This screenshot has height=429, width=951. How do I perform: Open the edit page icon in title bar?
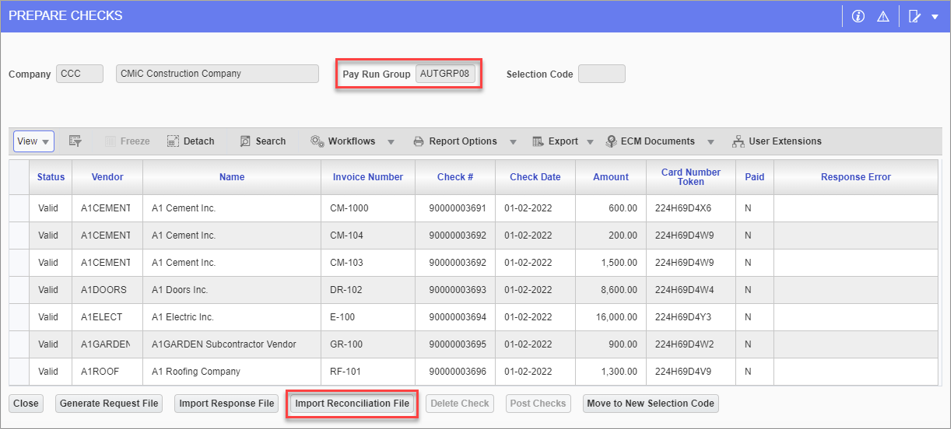[x=914, y=16]
